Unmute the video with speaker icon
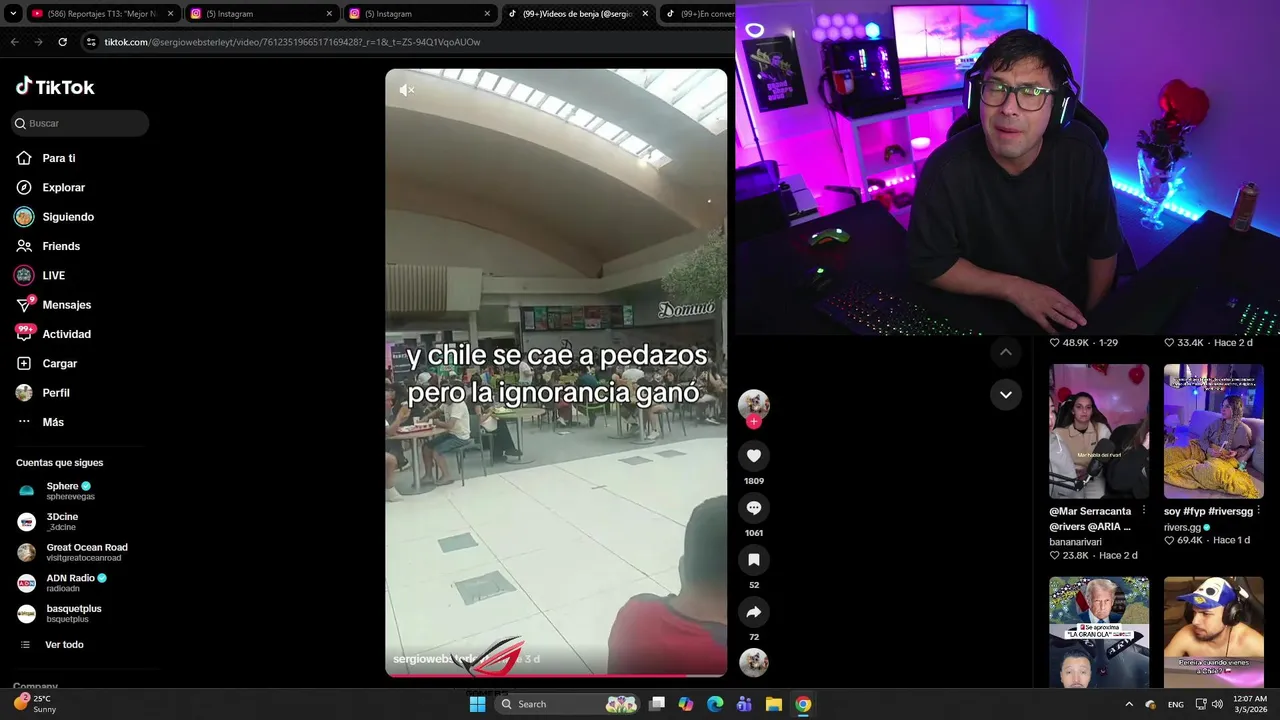Screen dimensions: 1280x720 point(406,90)
